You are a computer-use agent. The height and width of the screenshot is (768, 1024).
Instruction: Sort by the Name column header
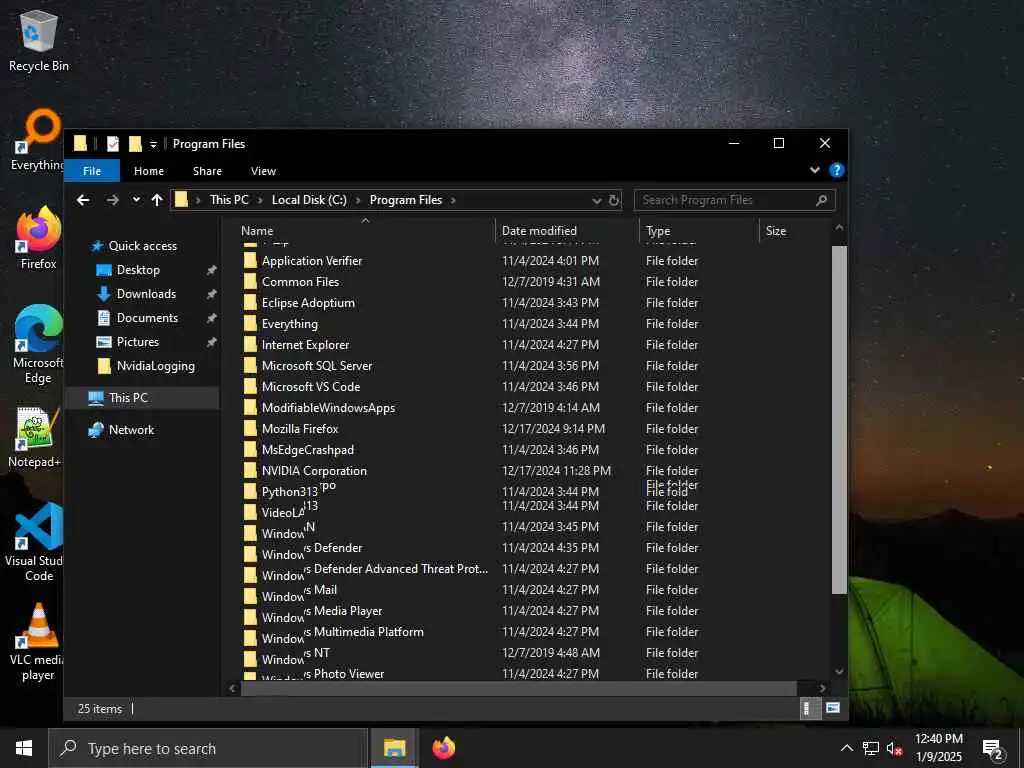click(x=365, y=231)
